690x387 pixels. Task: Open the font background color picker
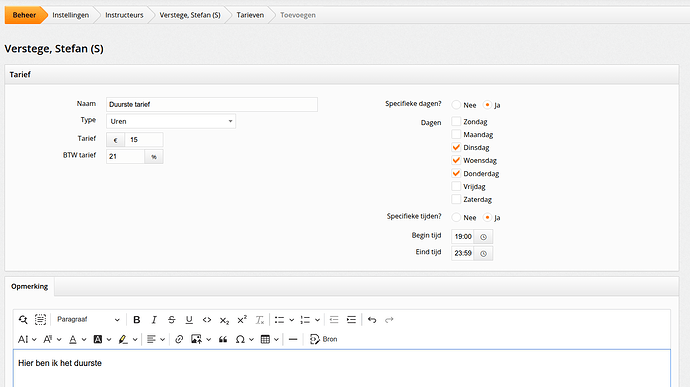(x=102, y=339)
